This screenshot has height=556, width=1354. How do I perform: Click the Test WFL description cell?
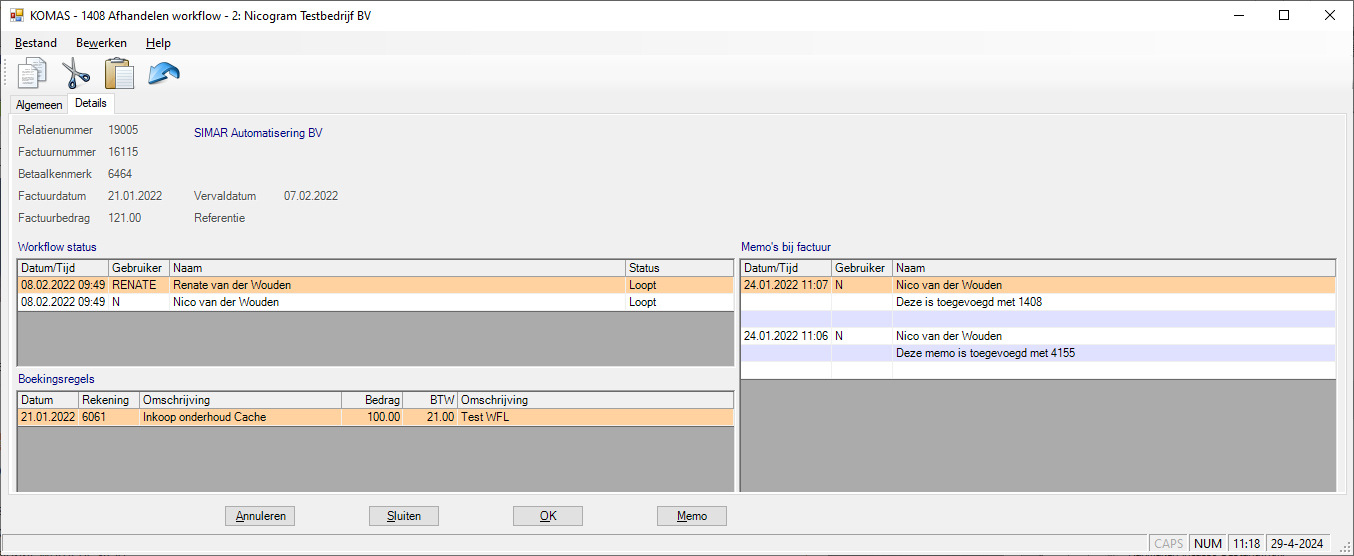click(x=595, y=417)
